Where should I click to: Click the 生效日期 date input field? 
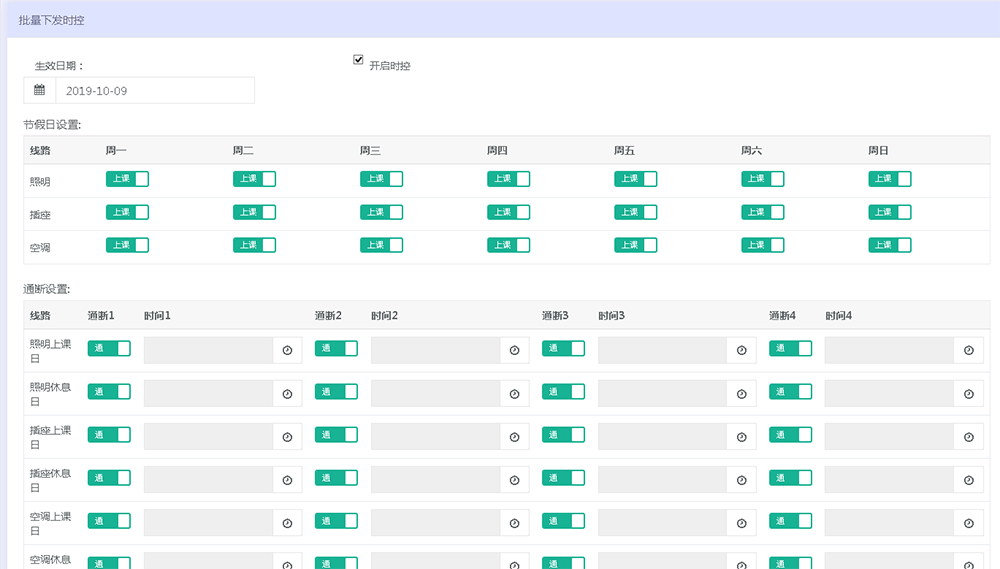[x=155, y=91]
